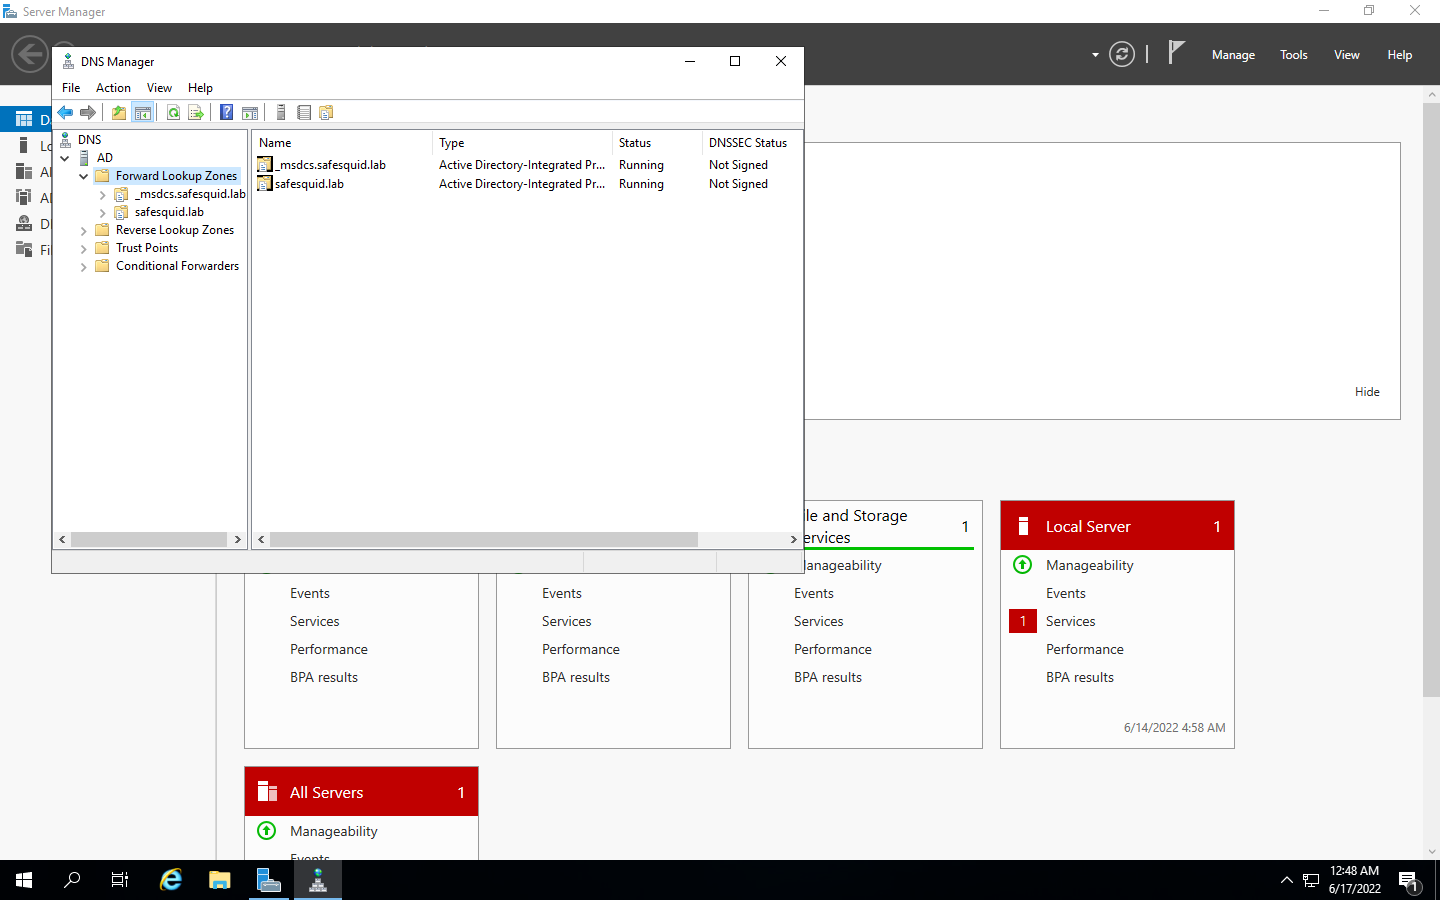Click the red alert badge beside Local Server Services

(1023, 621)
